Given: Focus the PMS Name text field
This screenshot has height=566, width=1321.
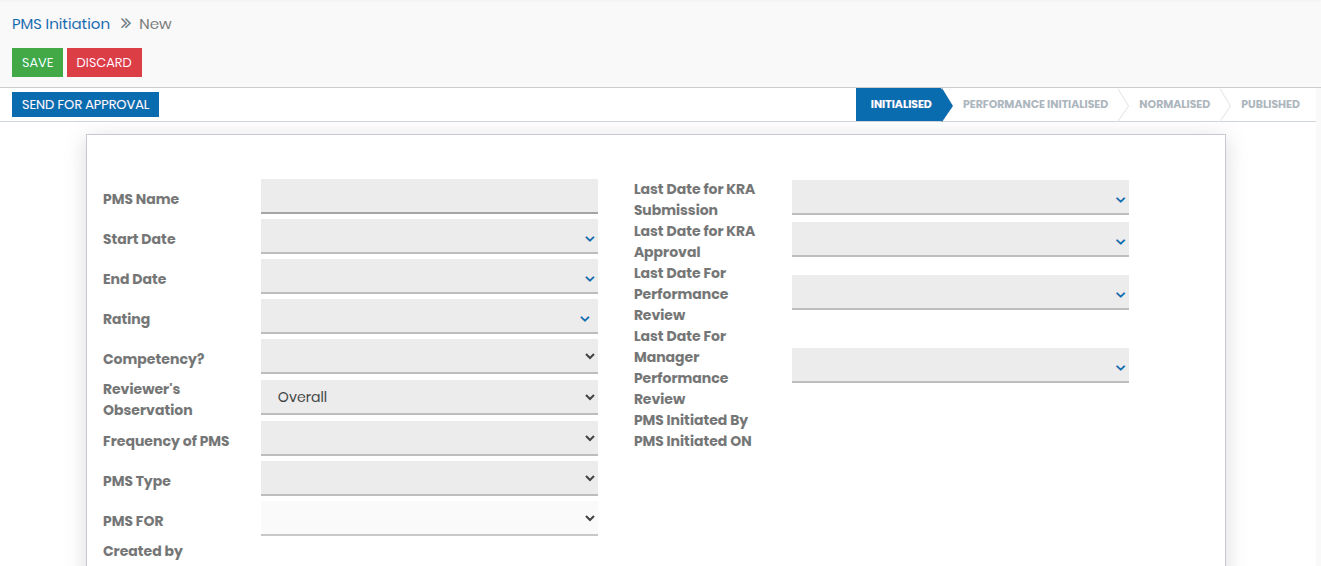Looking at the screenshot, I should point(429,196).
